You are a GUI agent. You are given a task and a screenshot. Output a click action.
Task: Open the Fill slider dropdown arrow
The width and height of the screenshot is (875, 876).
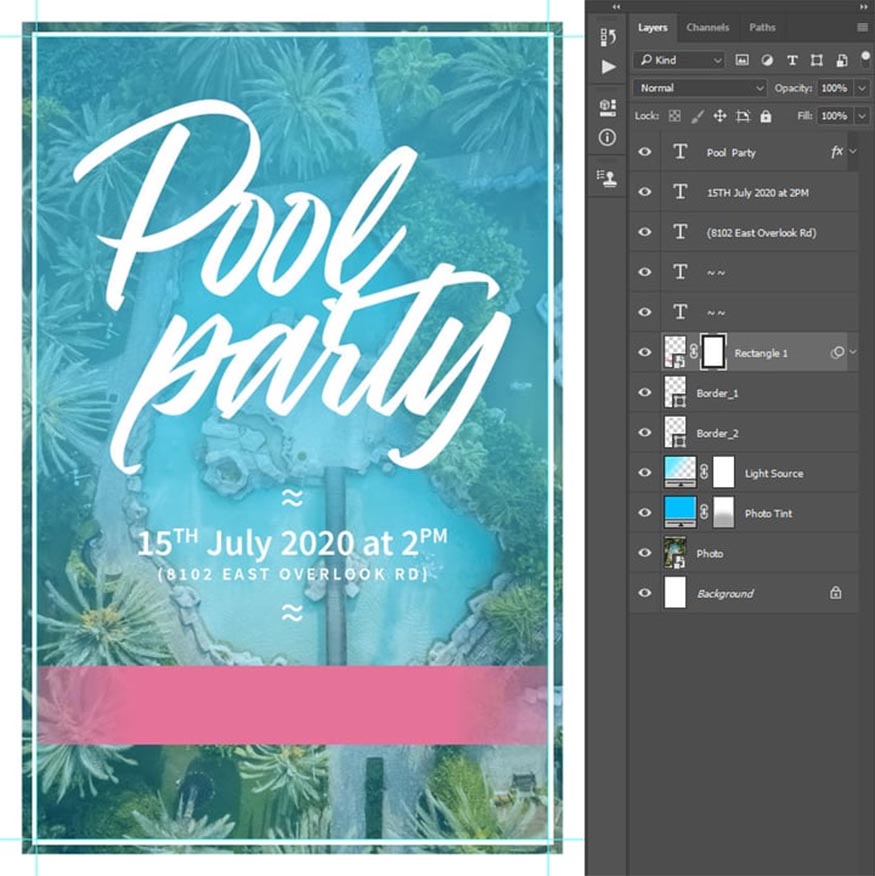click(862, 116)
